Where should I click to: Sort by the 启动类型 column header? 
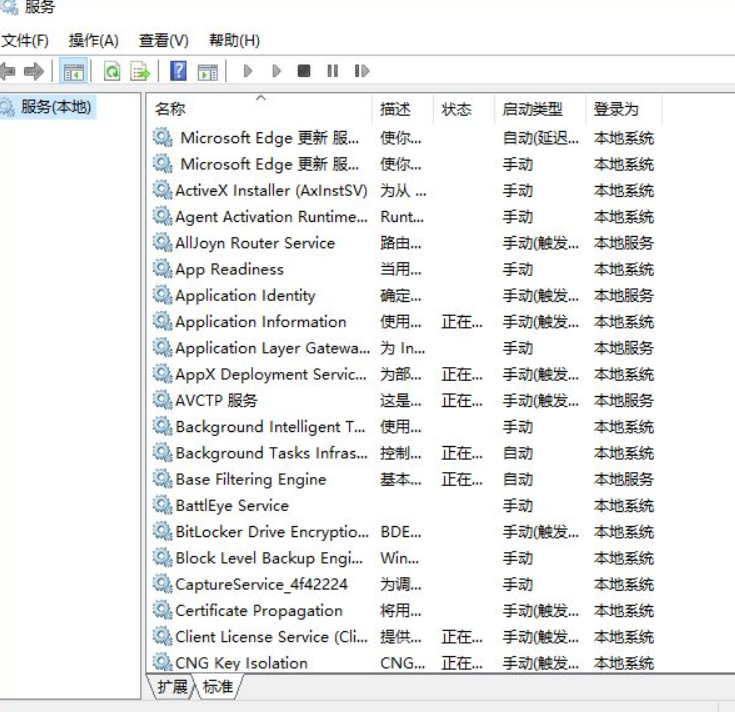[x=540, y=109]
